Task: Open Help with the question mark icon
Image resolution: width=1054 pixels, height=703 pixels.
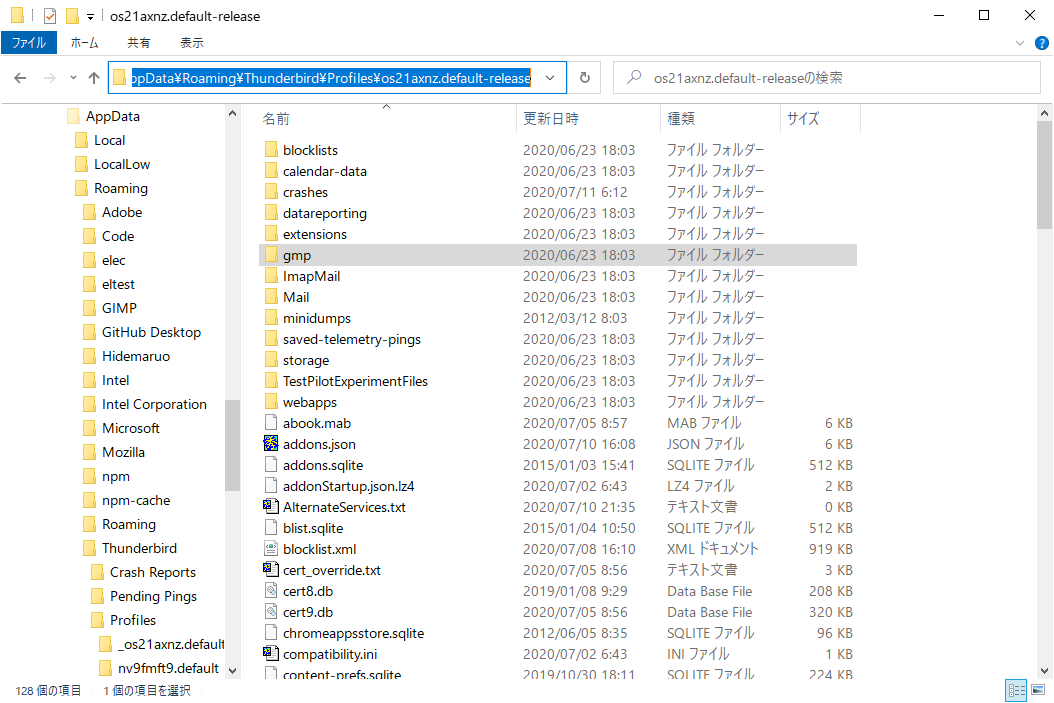Action: 1042,43
